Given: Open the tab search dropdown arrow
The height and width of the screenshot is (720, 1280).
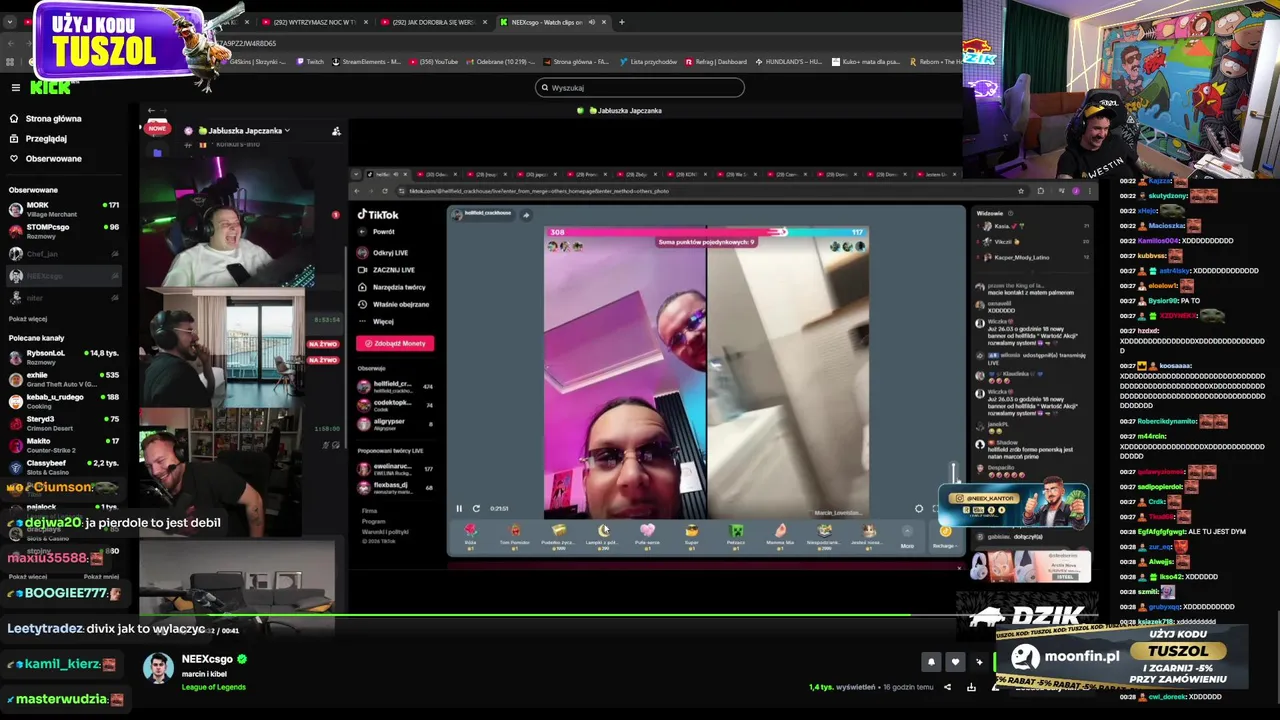Looking at the screenshot, I should pyautogui.click(x=10, y=22).
